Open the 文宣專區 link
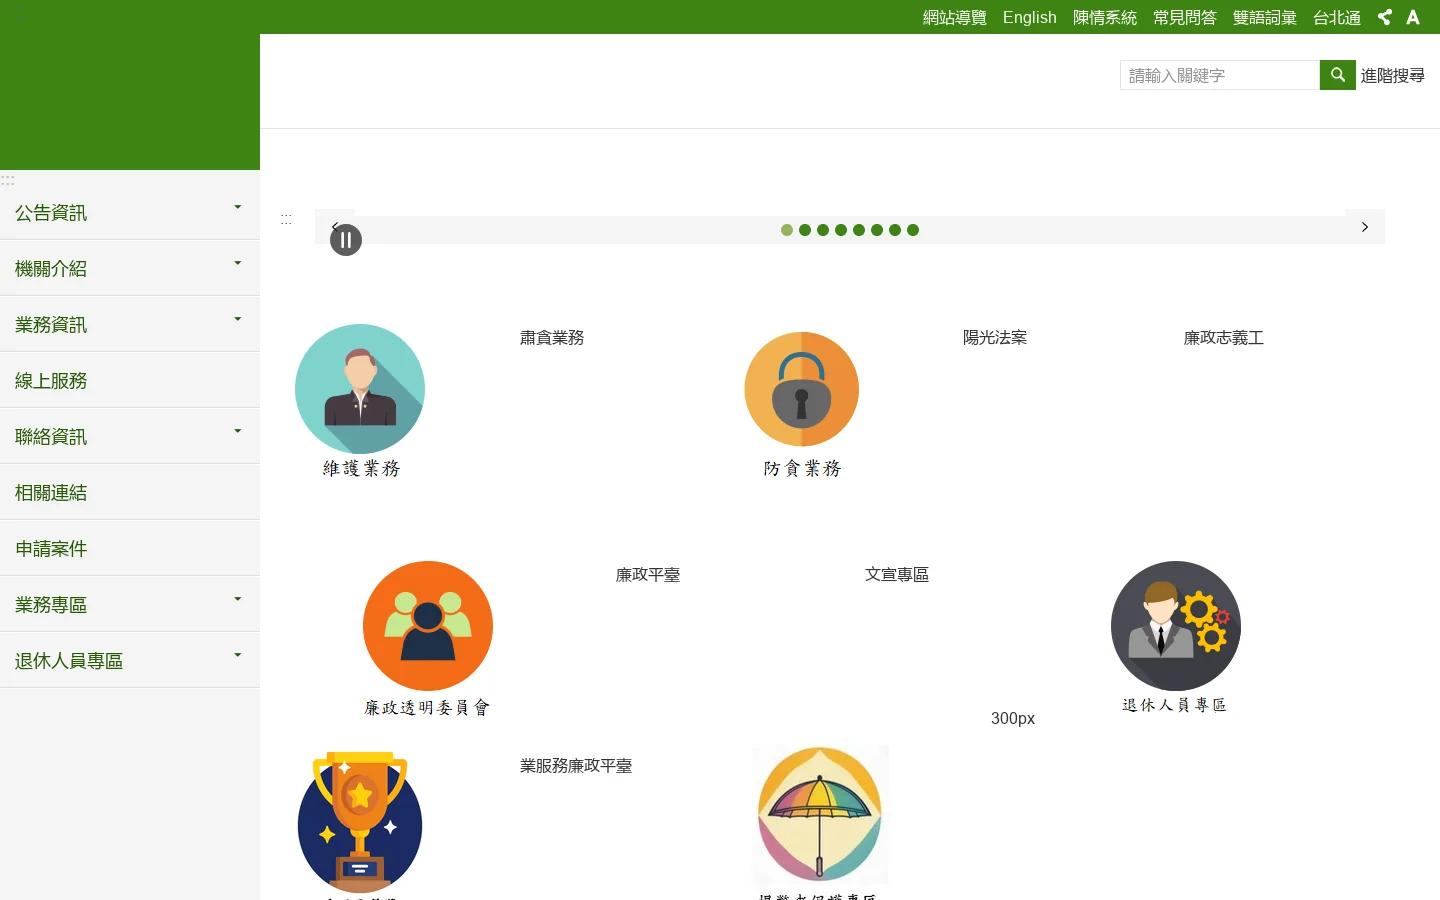The width and height of the screenshot is (1440, 900). (x=897, y=575)
